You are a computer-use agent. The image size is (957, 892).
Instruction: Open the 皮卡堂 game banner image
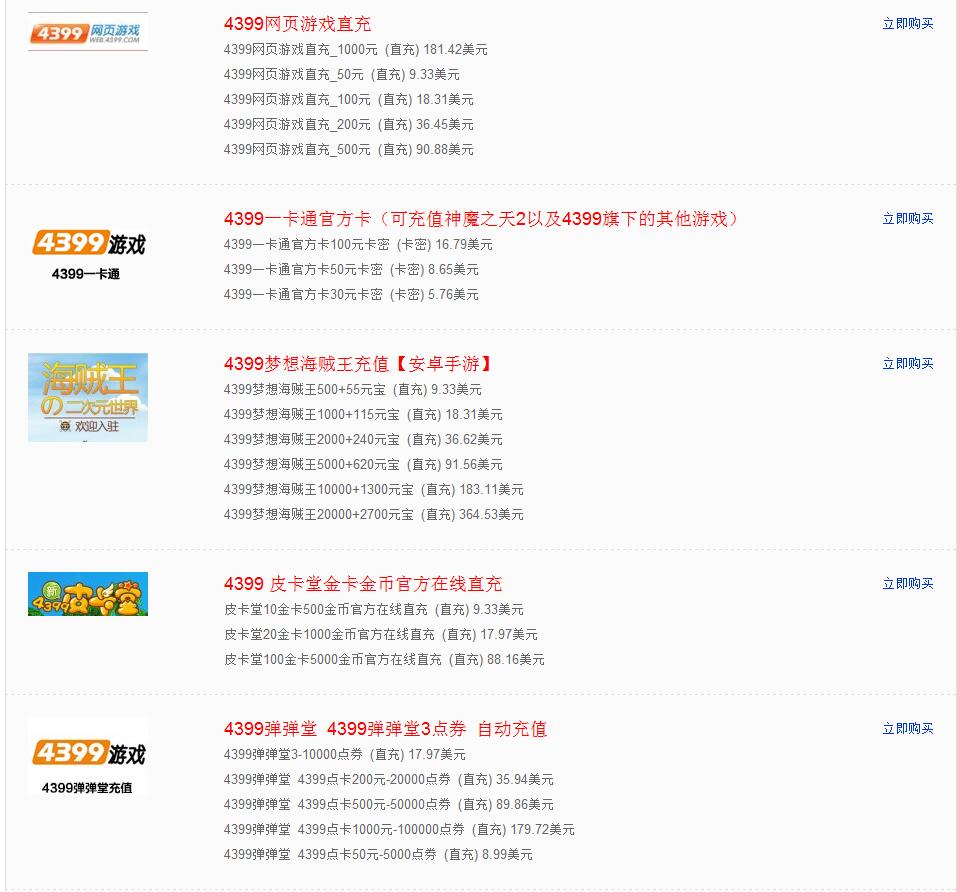click(88, 594)
